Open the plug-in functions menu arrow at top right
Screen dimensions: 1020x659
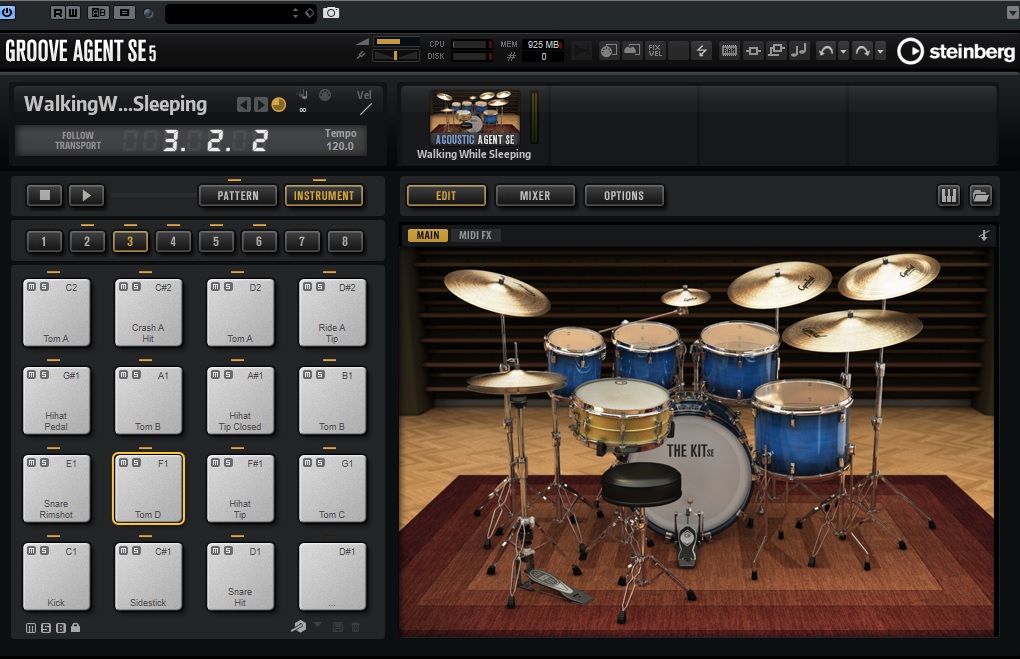coord(1012,13)
